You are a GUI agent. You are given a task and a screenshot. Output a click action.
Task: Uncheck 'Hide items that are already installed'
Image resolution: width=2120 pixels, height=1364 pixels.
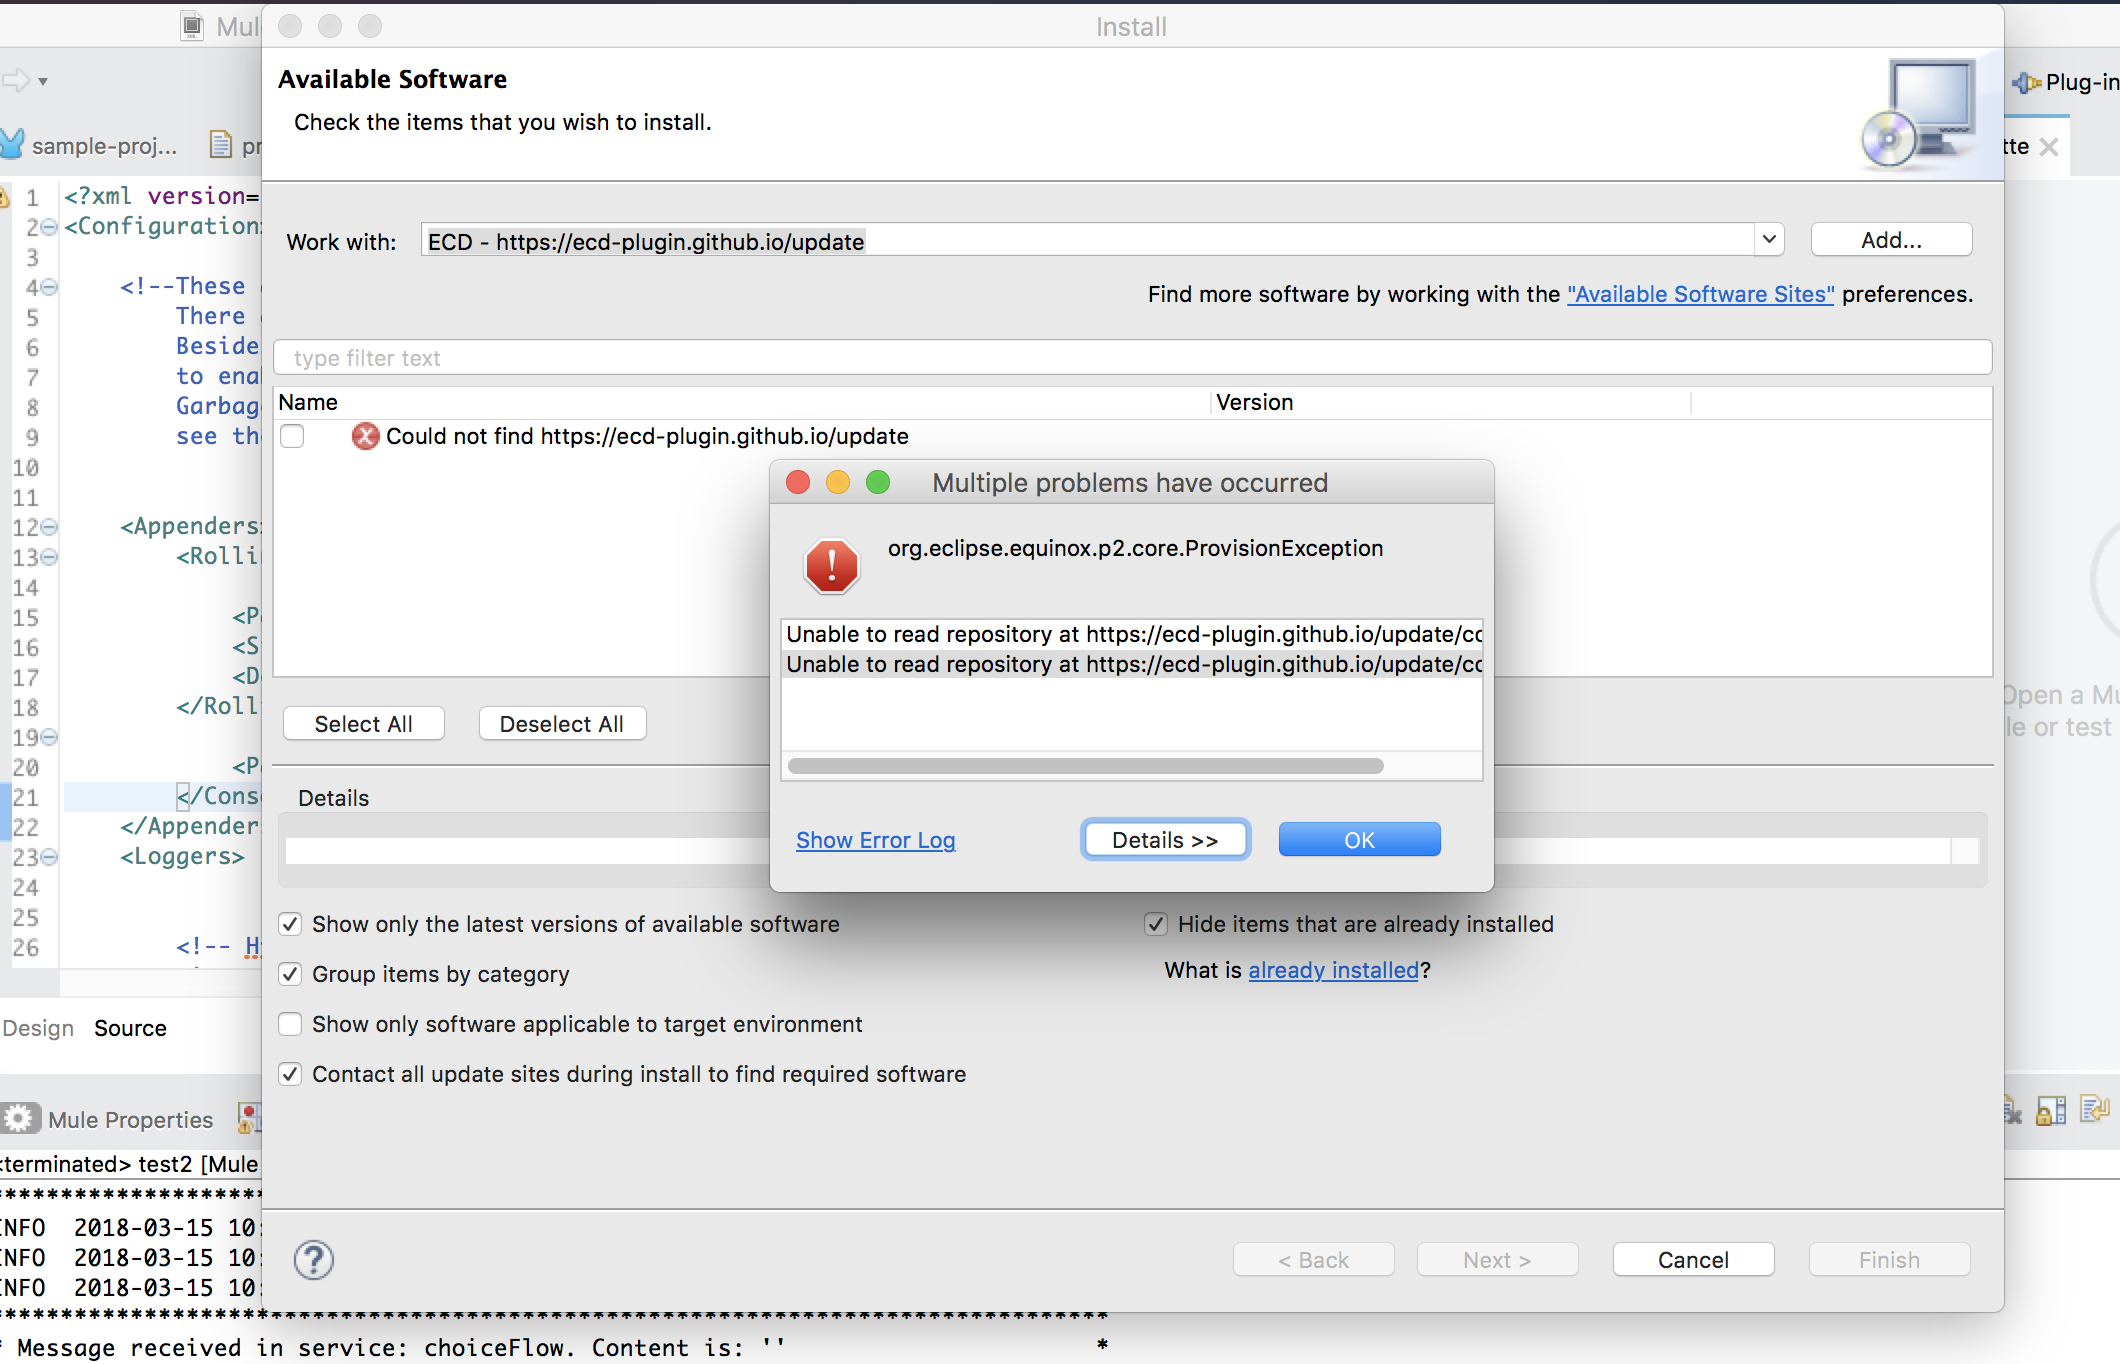[1156, 924]
